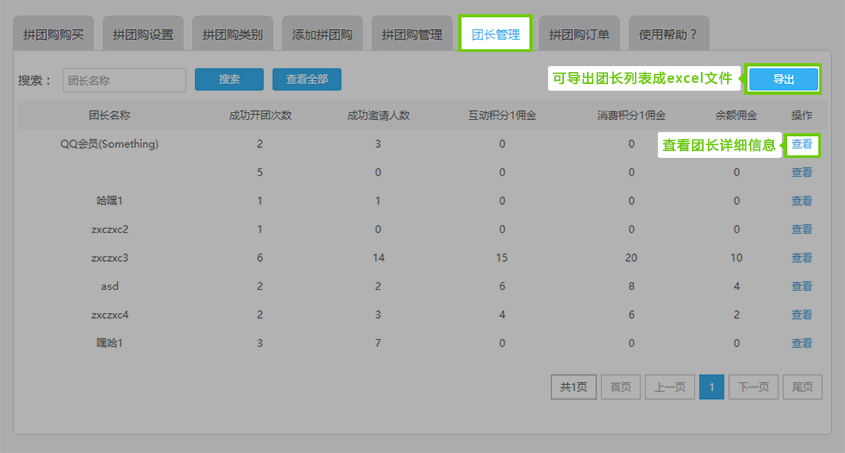Open the 拼团购类别 tab

pos(232,34)
